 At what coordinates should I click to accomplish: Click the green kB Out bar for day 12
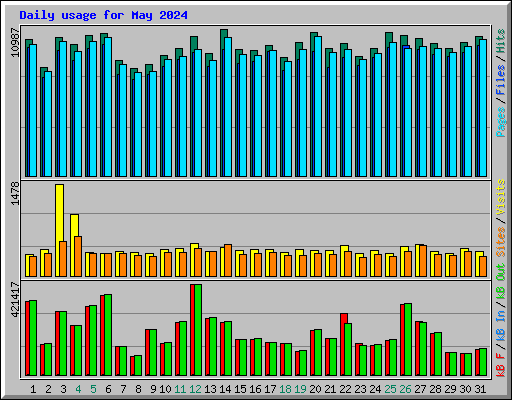pyautogui.click(x=198, y=330)
